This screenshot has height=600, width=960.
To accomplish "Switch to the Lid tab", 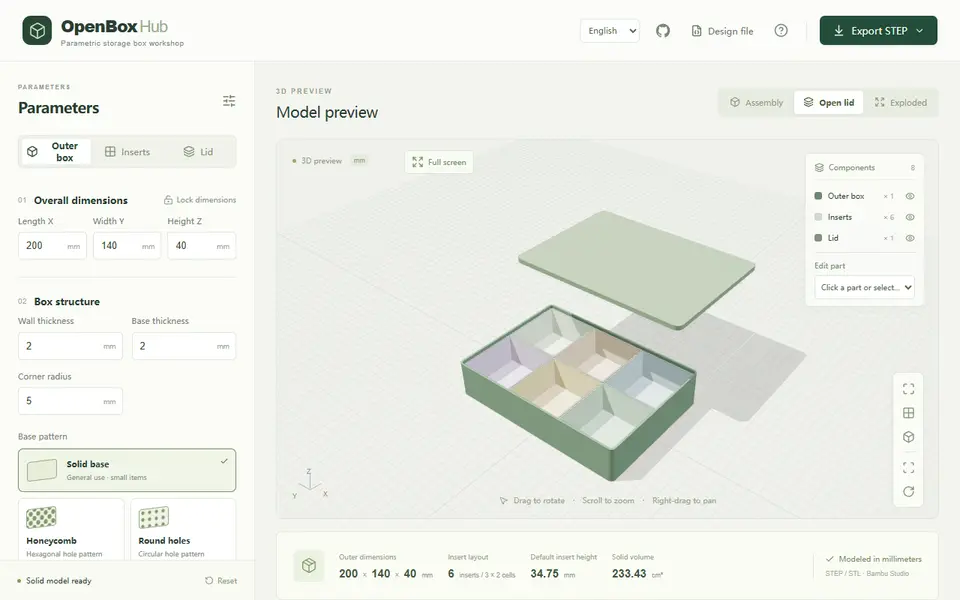I will [198, 152].
